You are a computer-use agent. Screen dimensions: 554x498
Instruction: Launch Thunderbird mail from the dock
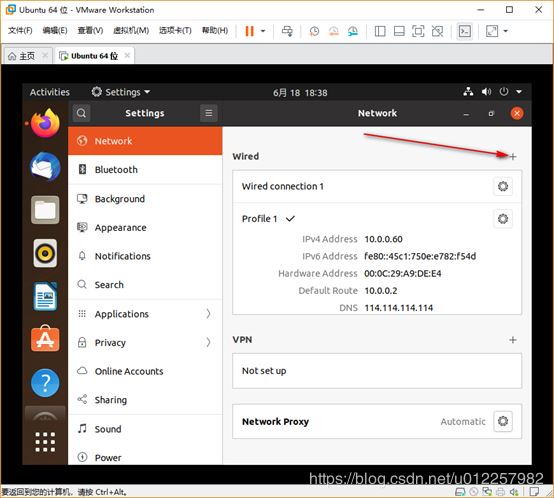point(45,167)
